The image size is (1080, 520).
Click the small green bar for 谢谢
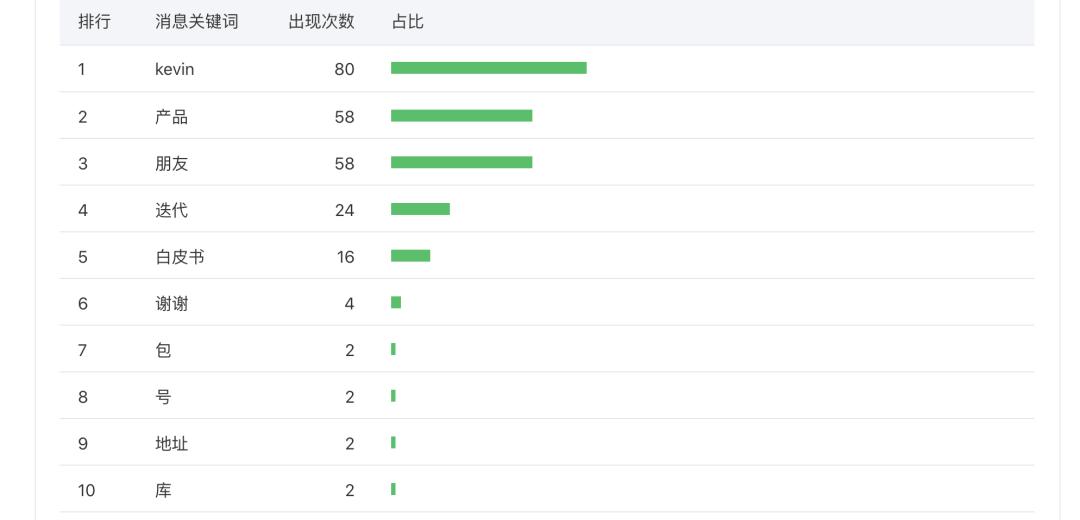[396, 302]
